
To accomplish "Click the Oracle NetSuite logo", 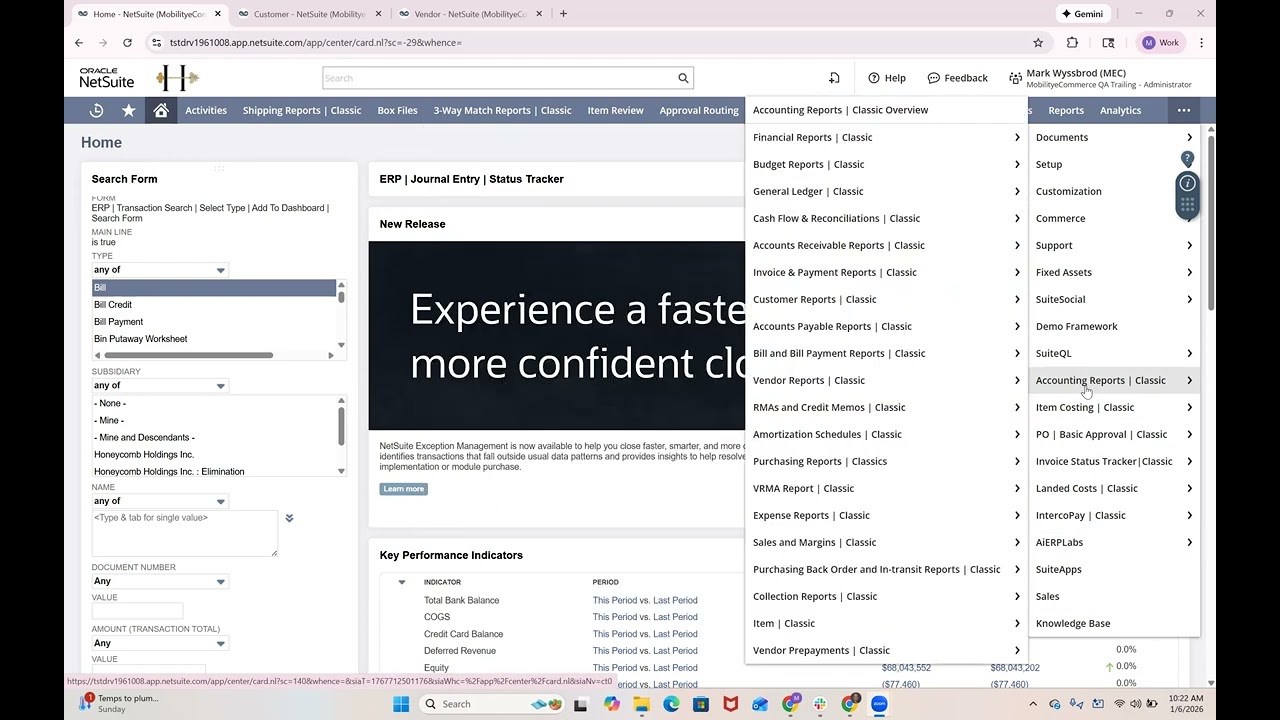I will [x=107, y=78].
